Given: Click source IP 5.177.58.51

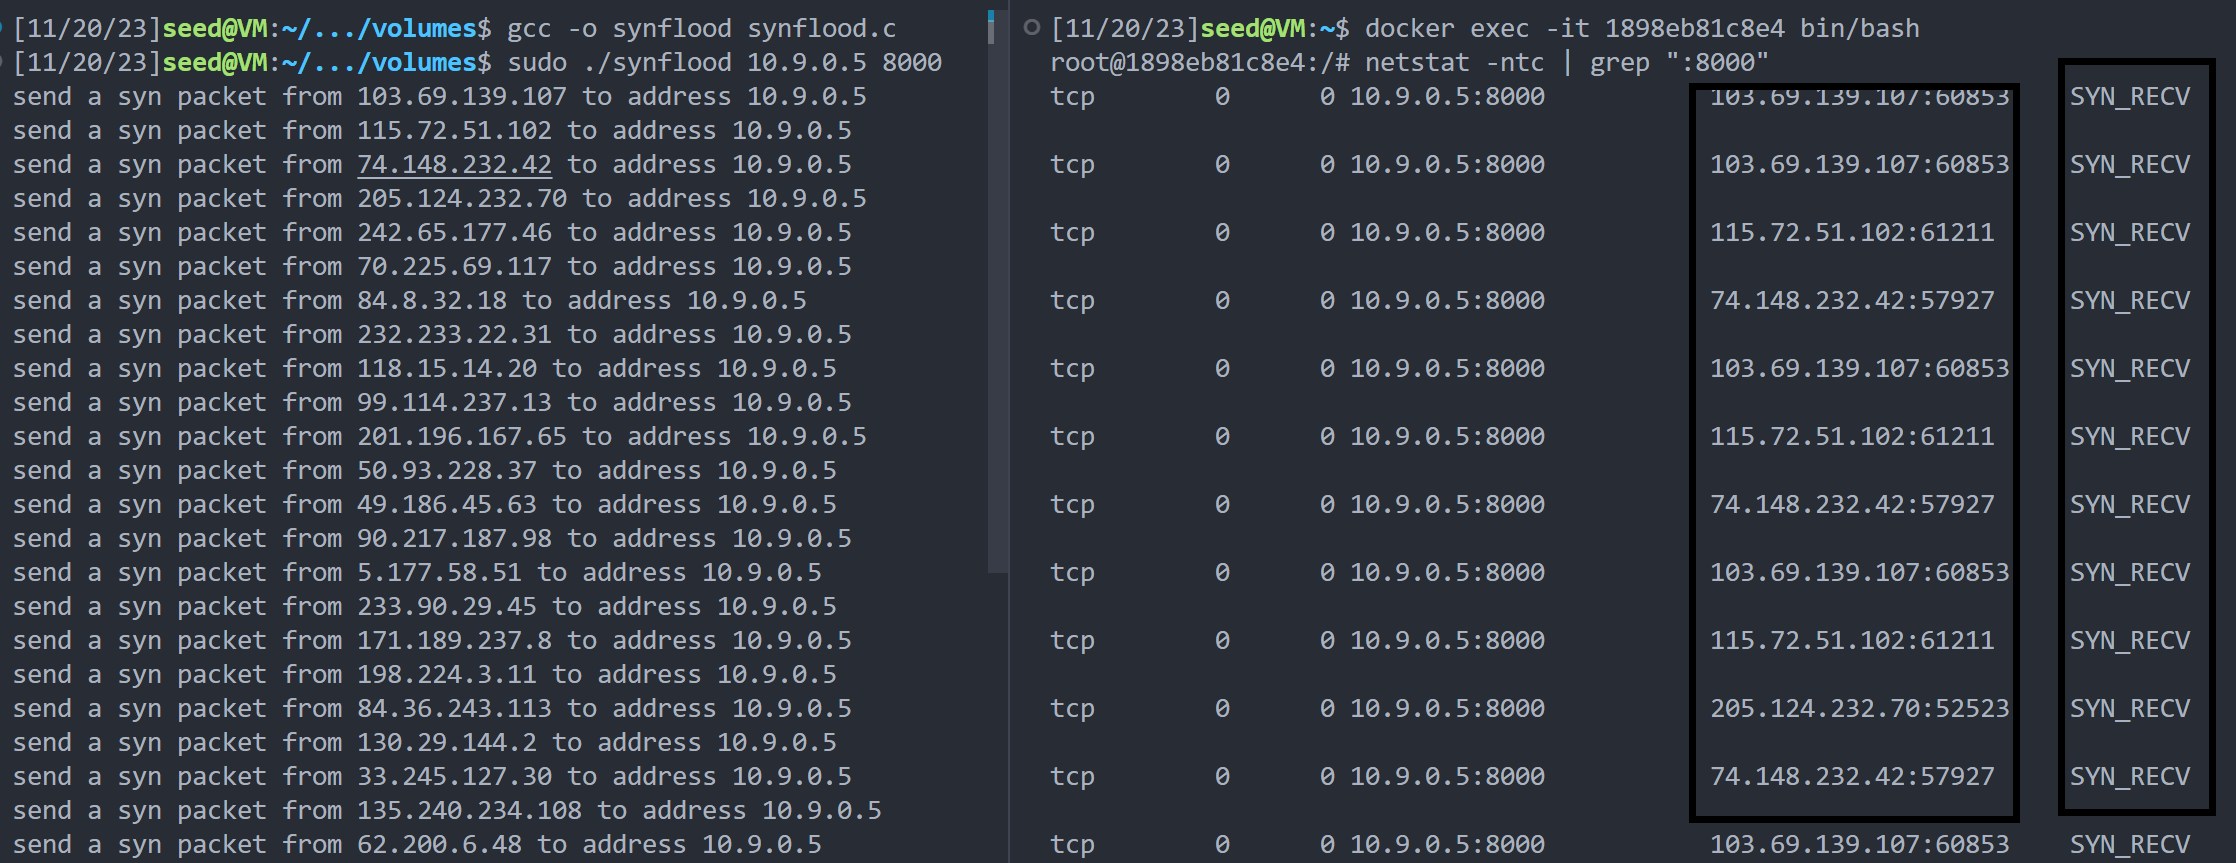Looking at the screenshot, I should pos(439,572).
